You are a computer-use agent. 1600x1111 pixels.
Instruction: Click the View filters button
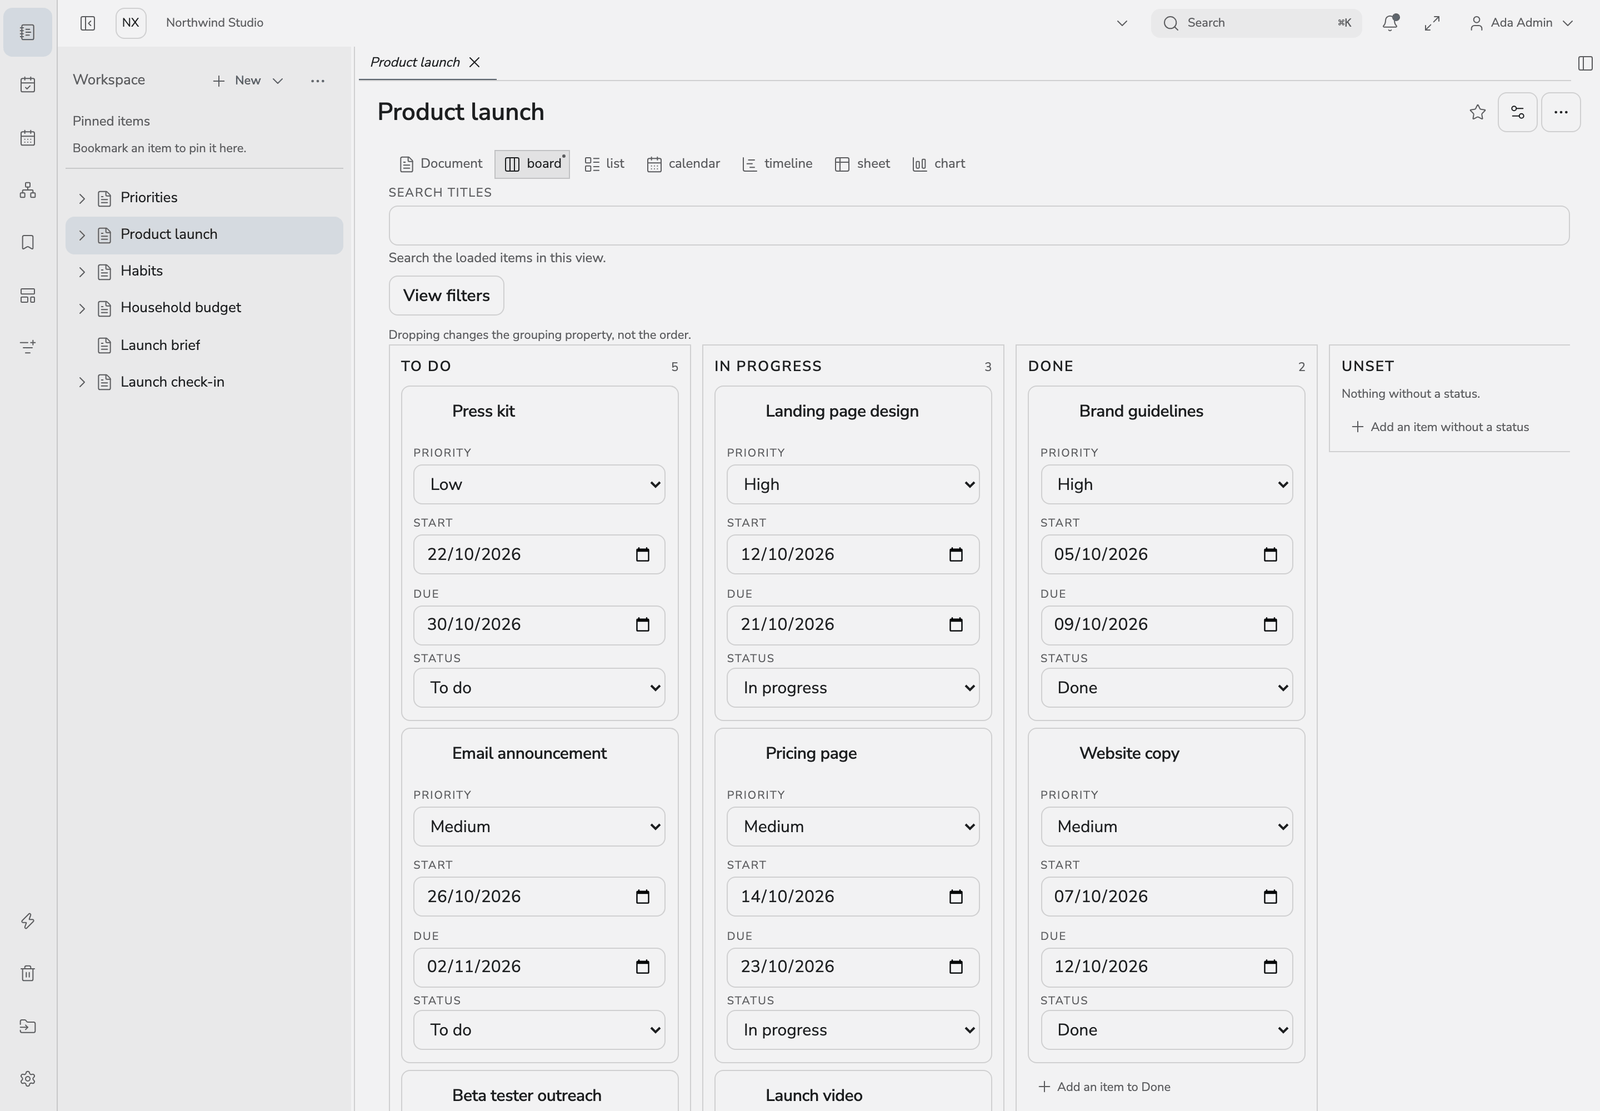(446, 296)
